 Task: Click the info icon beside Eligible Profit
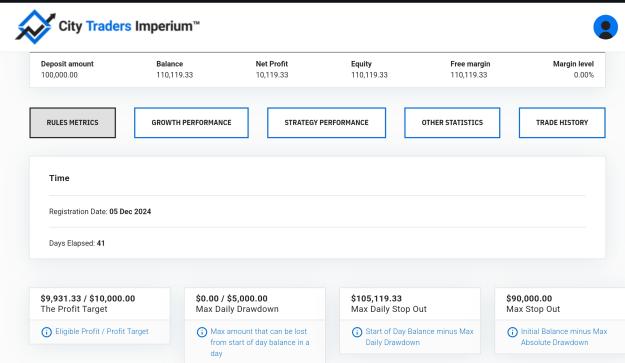pos(47,332)
